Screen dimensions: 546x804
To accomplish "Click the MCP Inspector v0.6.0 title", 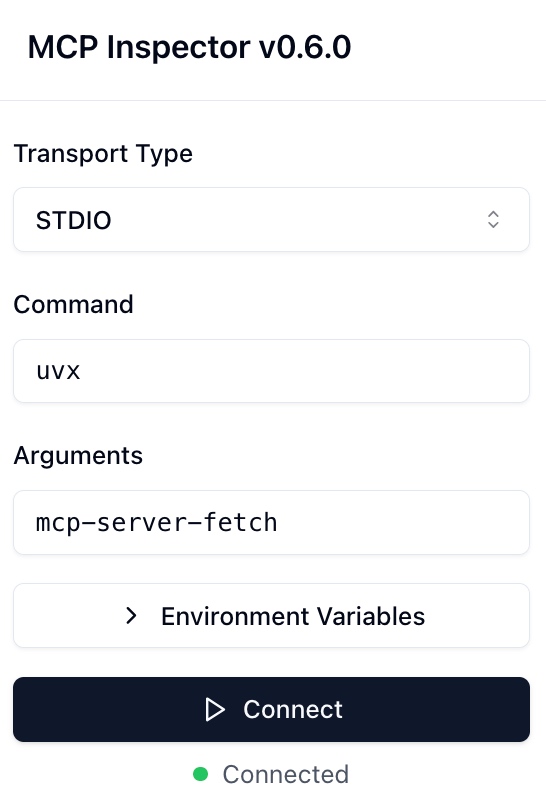I will [x=189, y=47].
